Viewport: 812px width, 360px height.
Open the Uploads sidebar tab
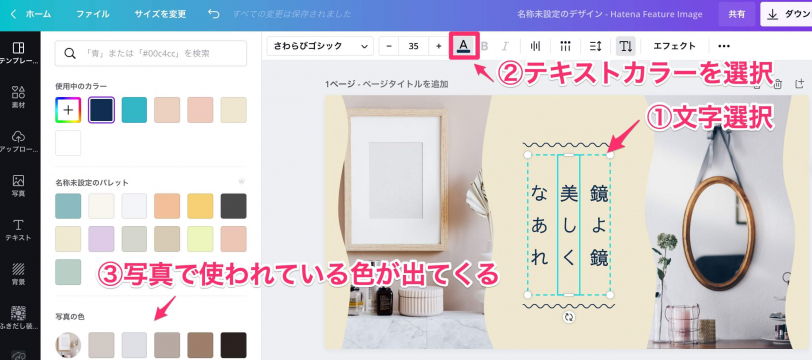coord(19,142)
